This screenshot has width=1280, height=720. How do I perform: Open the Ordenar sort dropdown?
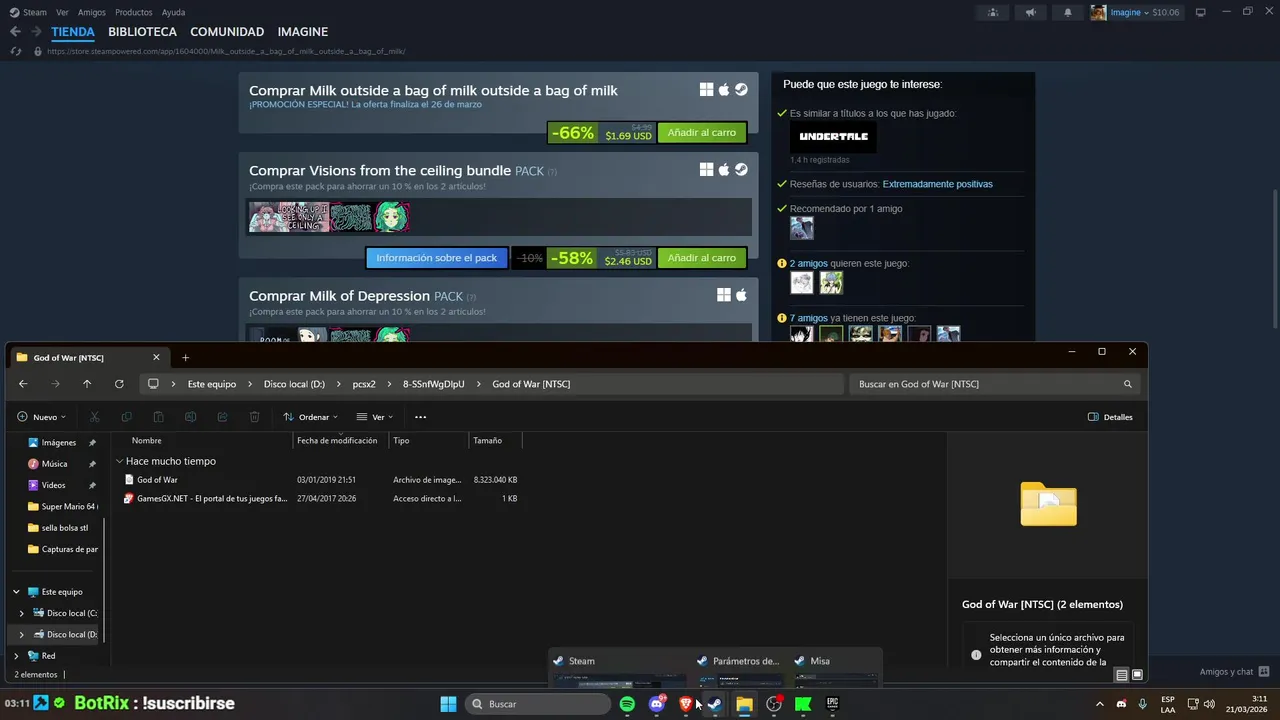point(310,417)
